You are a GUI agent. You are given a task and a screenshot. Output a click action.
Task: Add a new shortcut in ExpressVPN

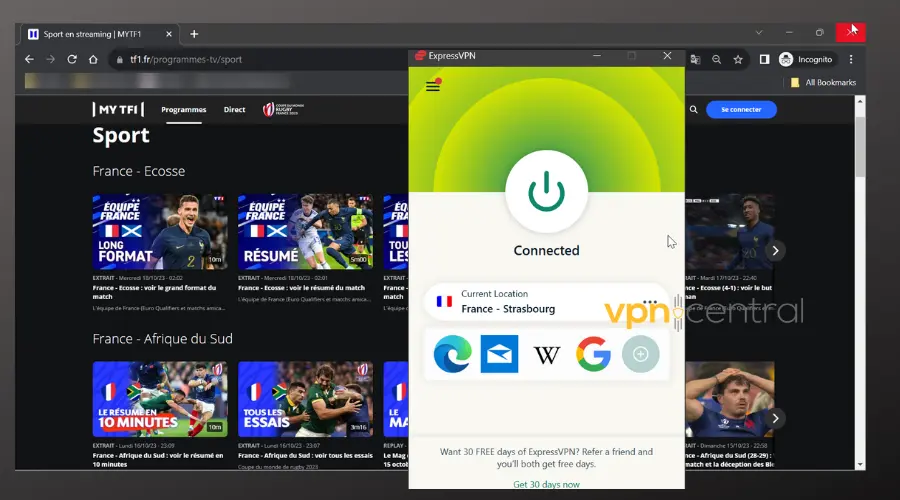pos(641,354)
